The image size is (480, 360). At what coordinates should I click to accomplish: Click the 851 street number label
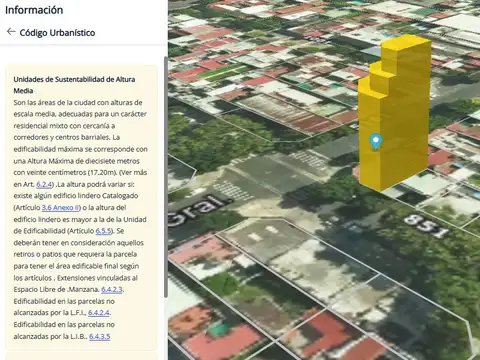(x=426, y=225)
